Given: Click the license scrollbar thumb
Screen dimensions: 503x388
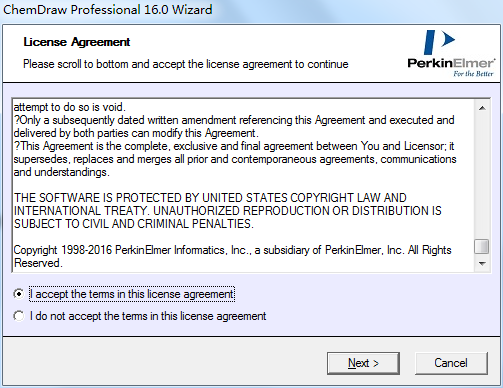Looking at the screenshot, I should (x=482, y=247).
